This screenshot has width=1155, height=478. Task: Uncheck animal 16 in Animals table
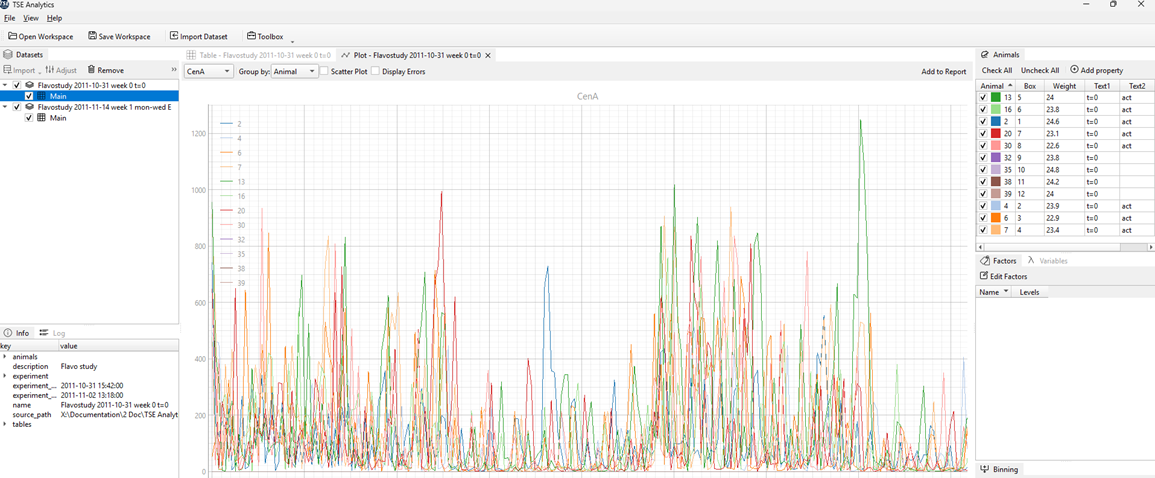click(x=983, y=109)
